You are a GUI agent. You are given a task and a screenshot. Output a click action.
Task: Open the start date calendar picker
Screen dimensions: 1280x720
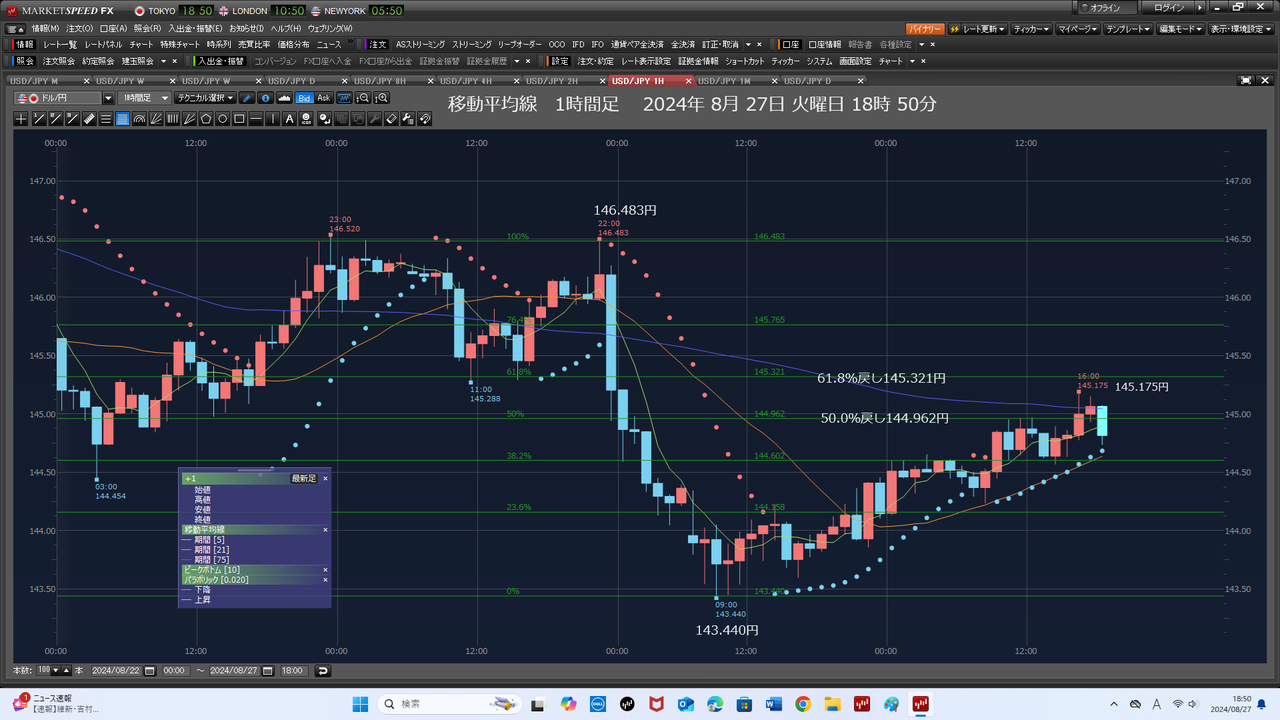click(150, 670)
